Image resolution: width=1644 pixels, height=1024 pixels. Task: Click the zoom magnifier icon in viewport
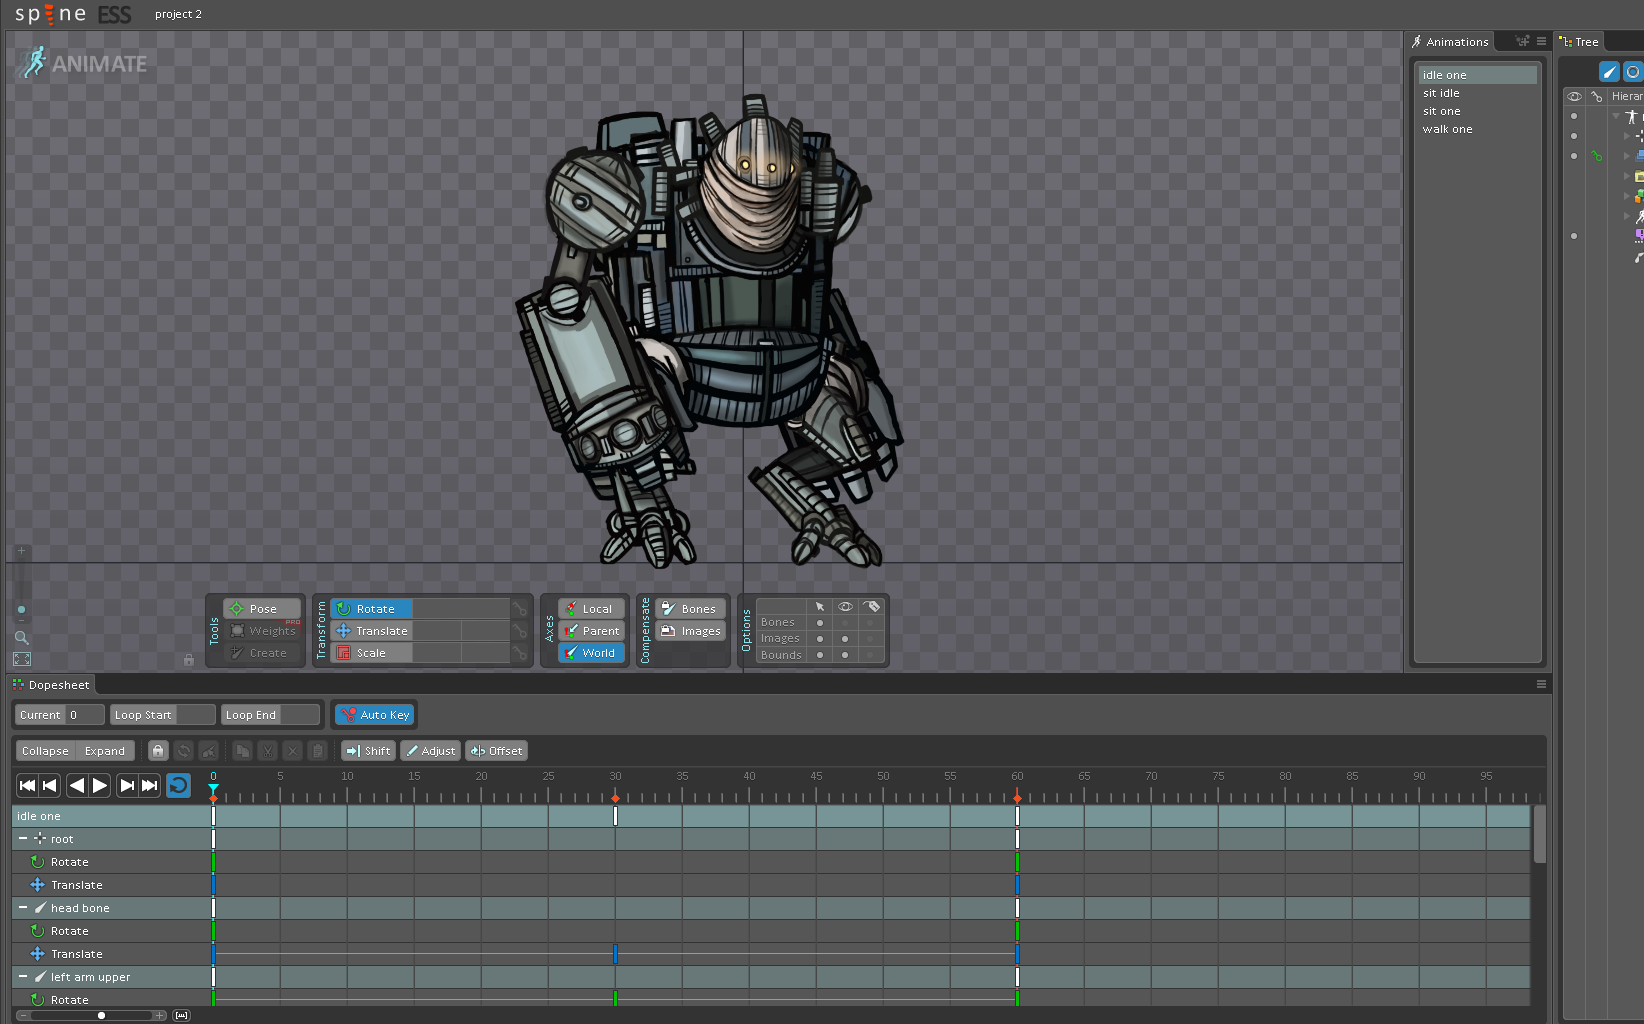point(21,637)
